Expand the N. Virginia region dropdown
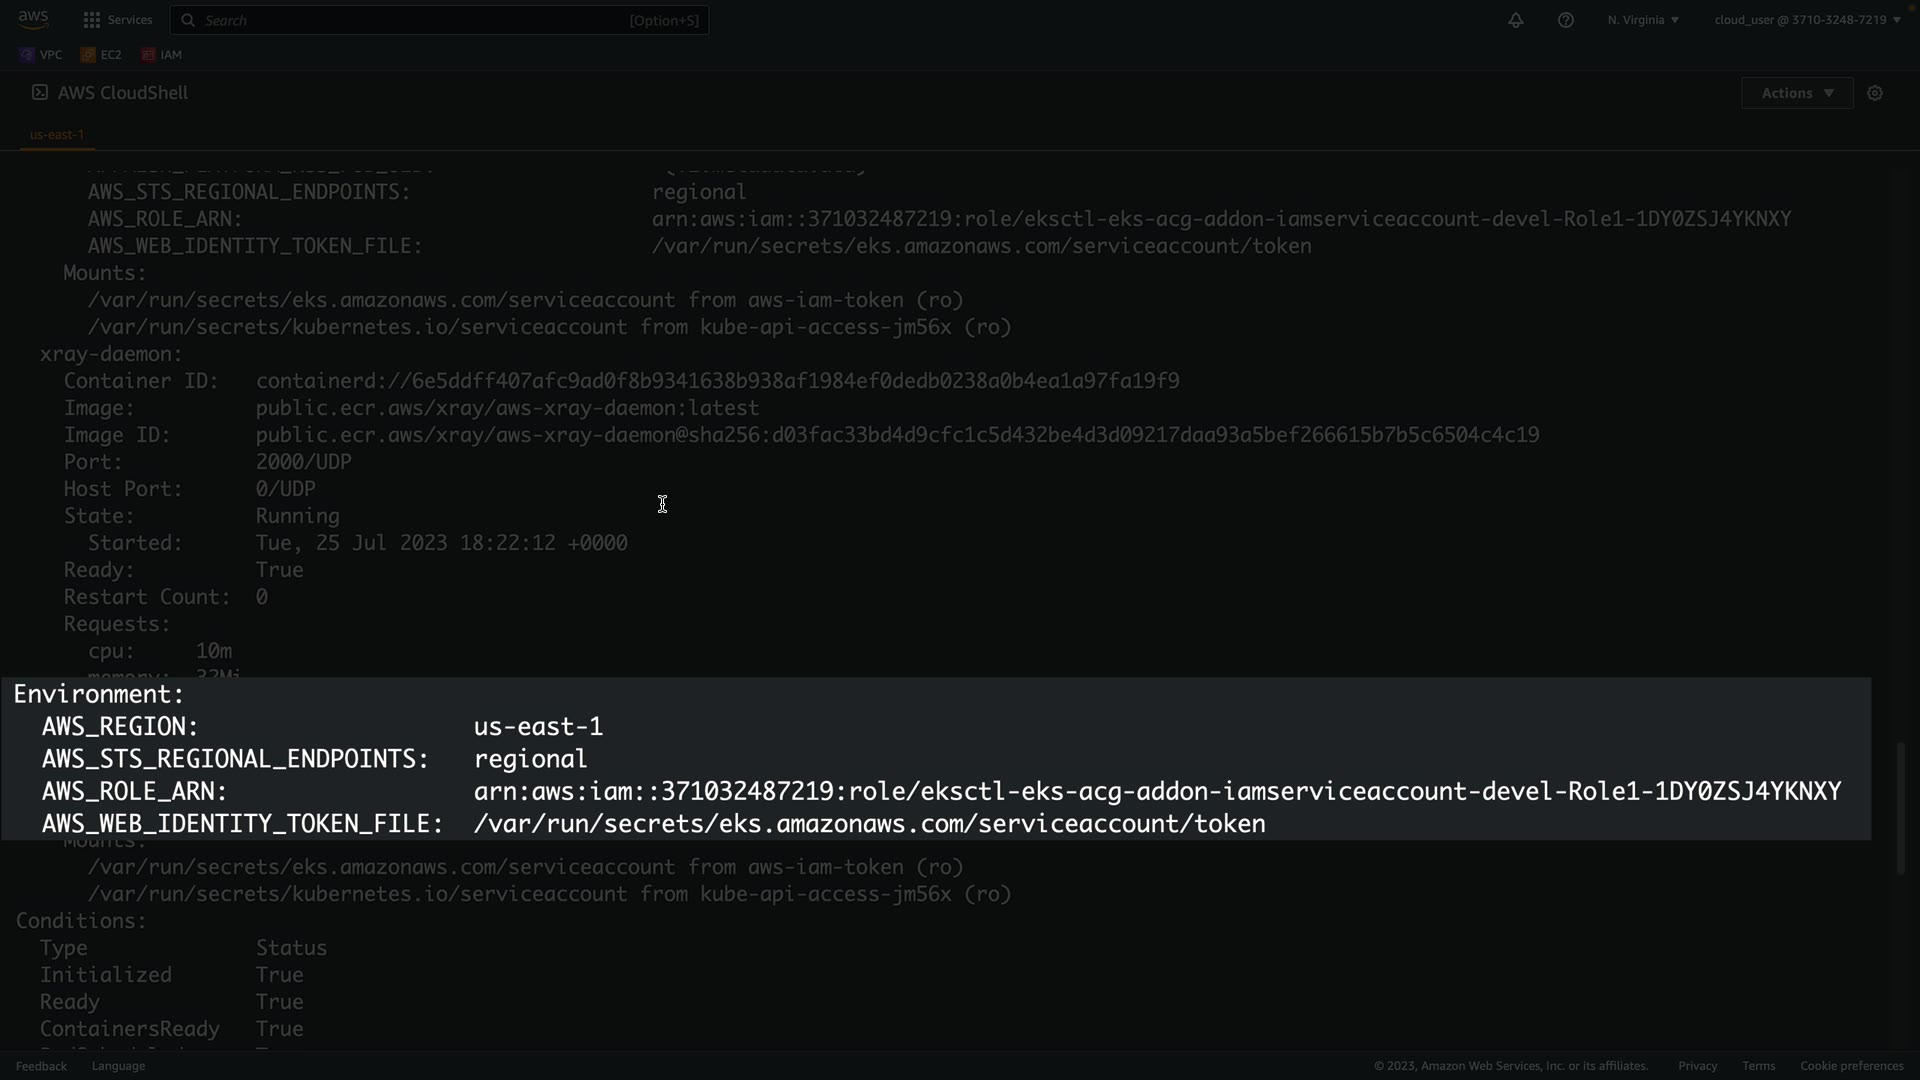The height and width of the screenshot is (1080, 1920). (x=1643, y=20)
